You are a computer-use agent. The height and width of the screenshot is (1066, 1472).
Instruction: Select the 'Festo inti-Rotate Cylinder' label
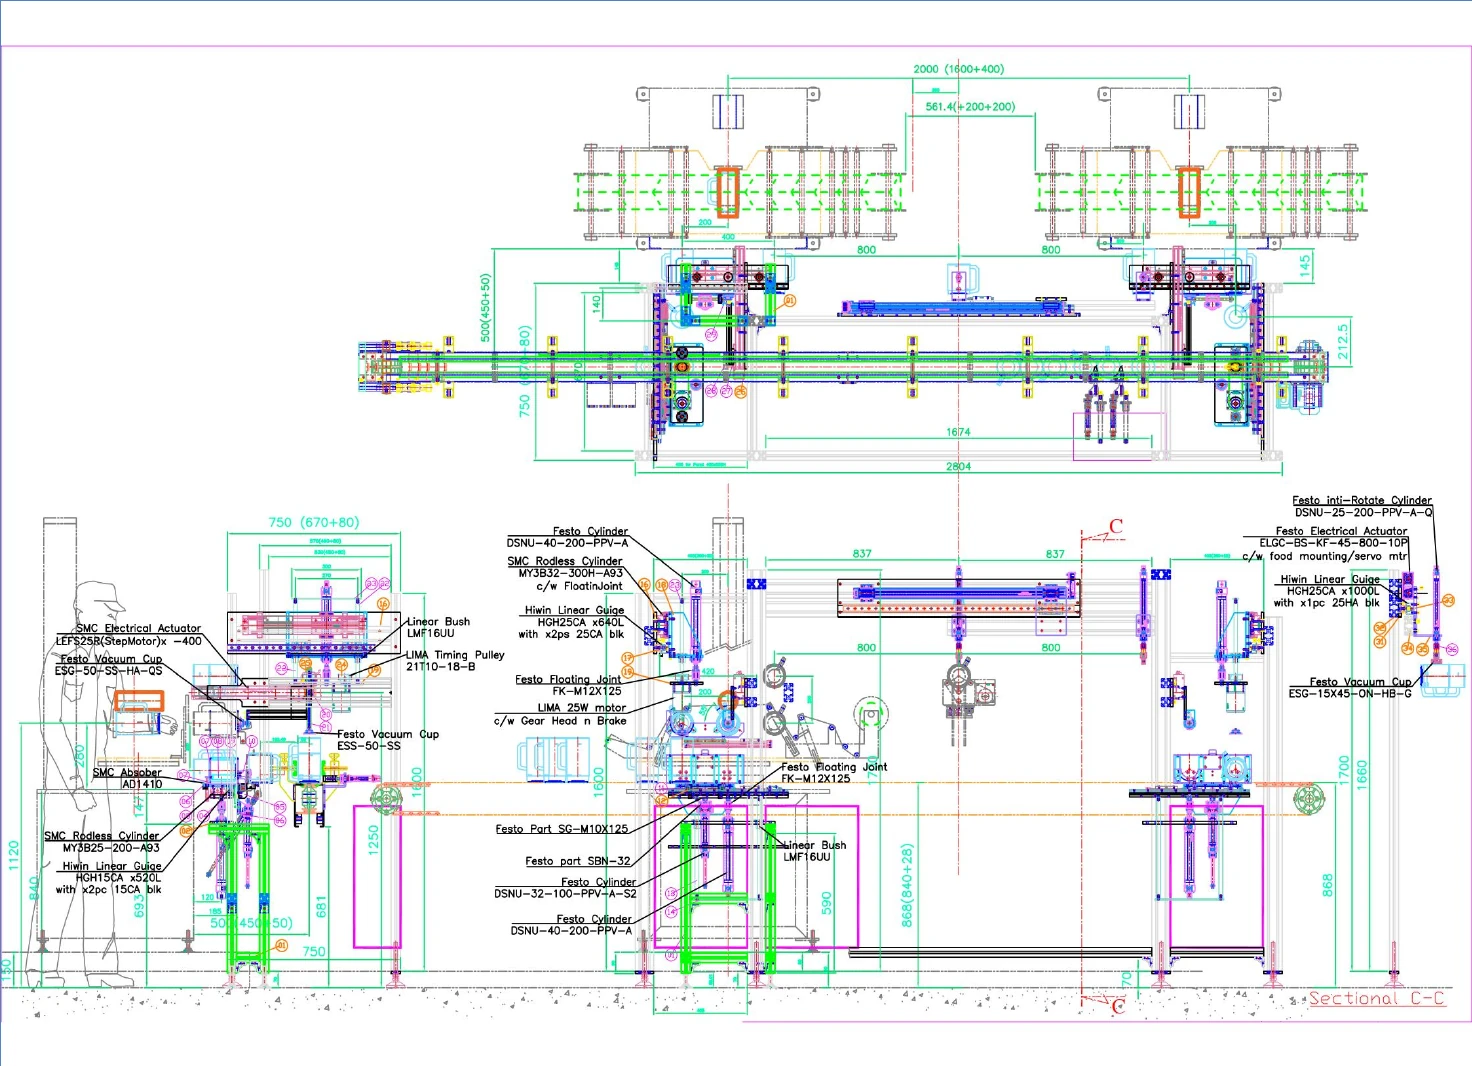(1362, 500)
